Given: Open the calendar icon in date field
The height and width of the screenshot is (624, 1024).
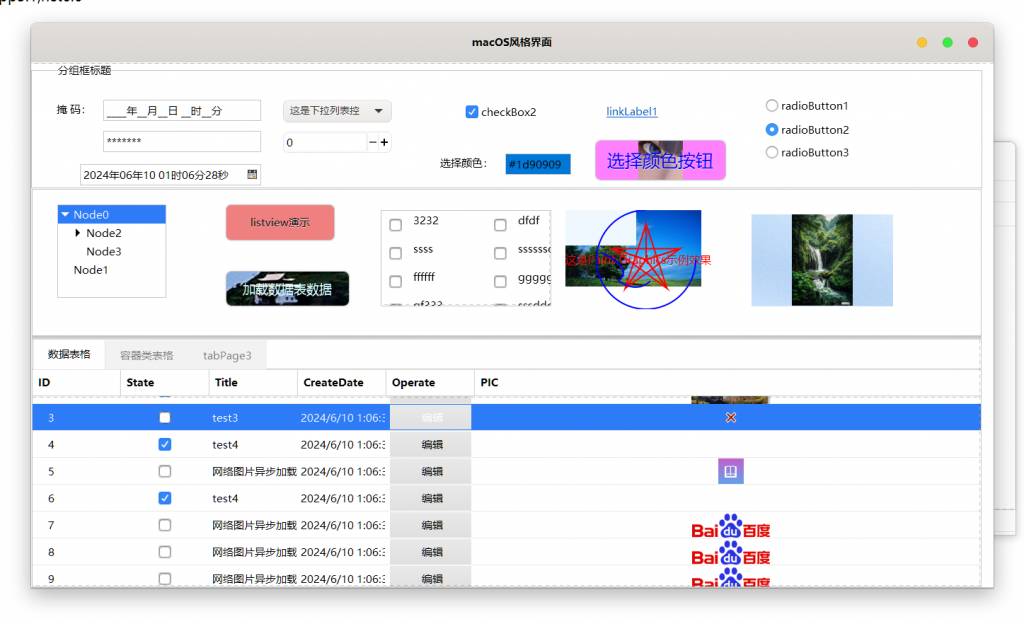Looking at the screenshot, I should (252, 174).
